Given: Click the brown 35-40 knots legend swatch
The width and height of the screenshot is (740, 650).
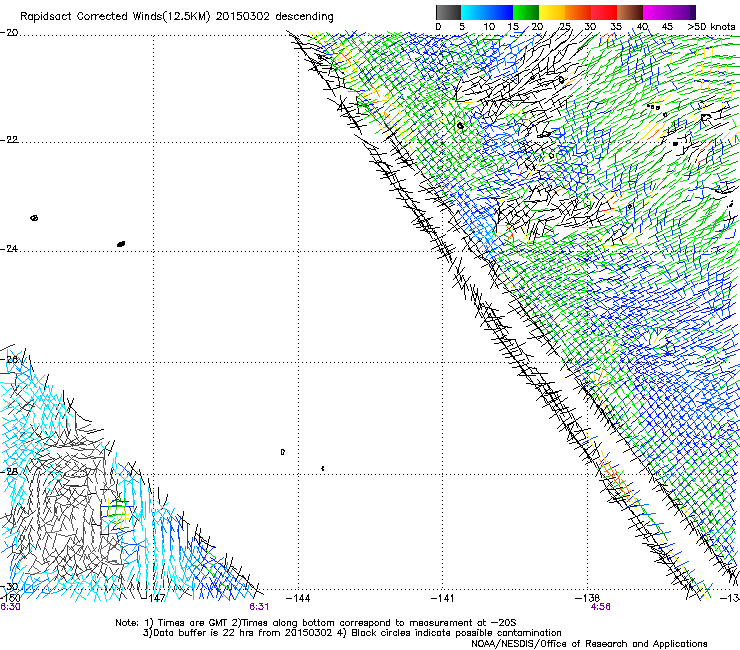Looking at the screenshot, I should pyautogui.click(x=630, y=12).
